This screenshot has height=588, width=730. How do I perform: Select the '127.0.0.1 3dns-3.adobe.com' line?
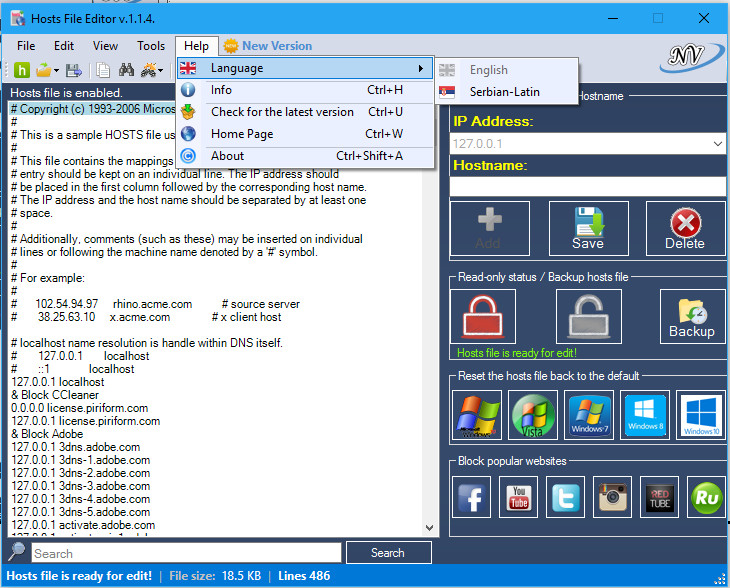click(81, 486)
